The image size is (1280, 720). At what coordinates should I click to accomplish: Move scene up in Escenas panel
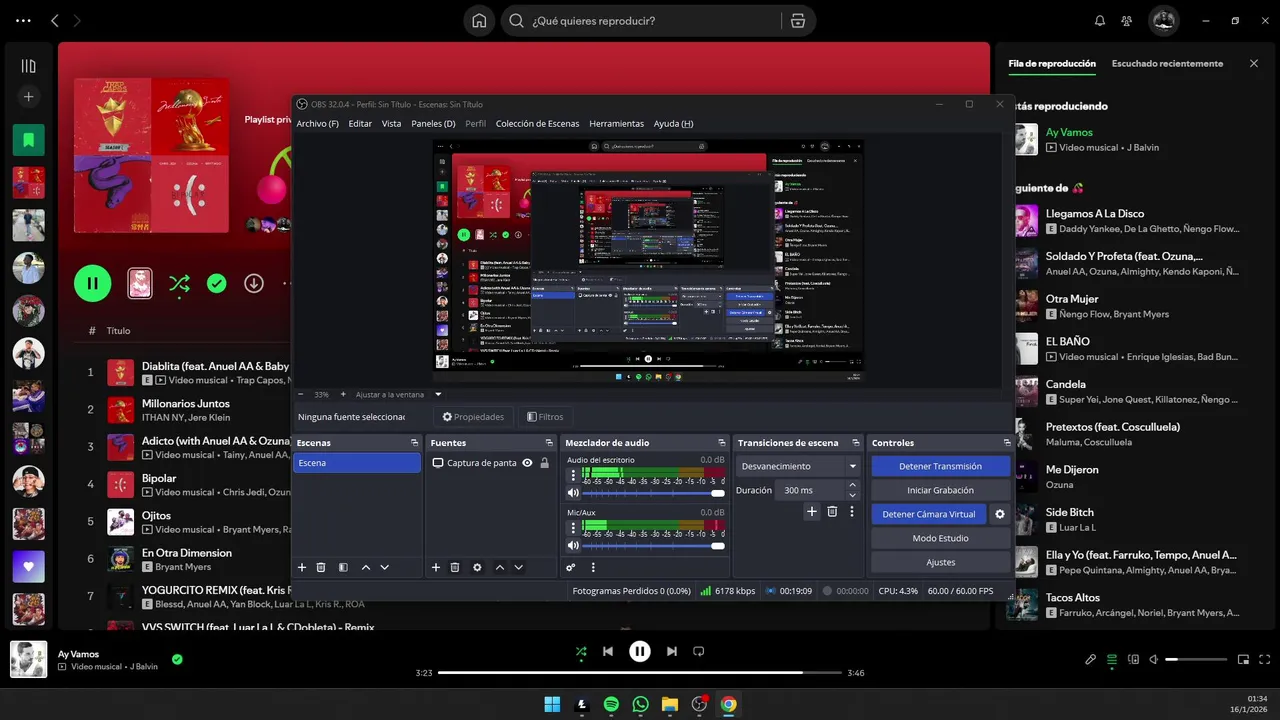click(366, 567)
